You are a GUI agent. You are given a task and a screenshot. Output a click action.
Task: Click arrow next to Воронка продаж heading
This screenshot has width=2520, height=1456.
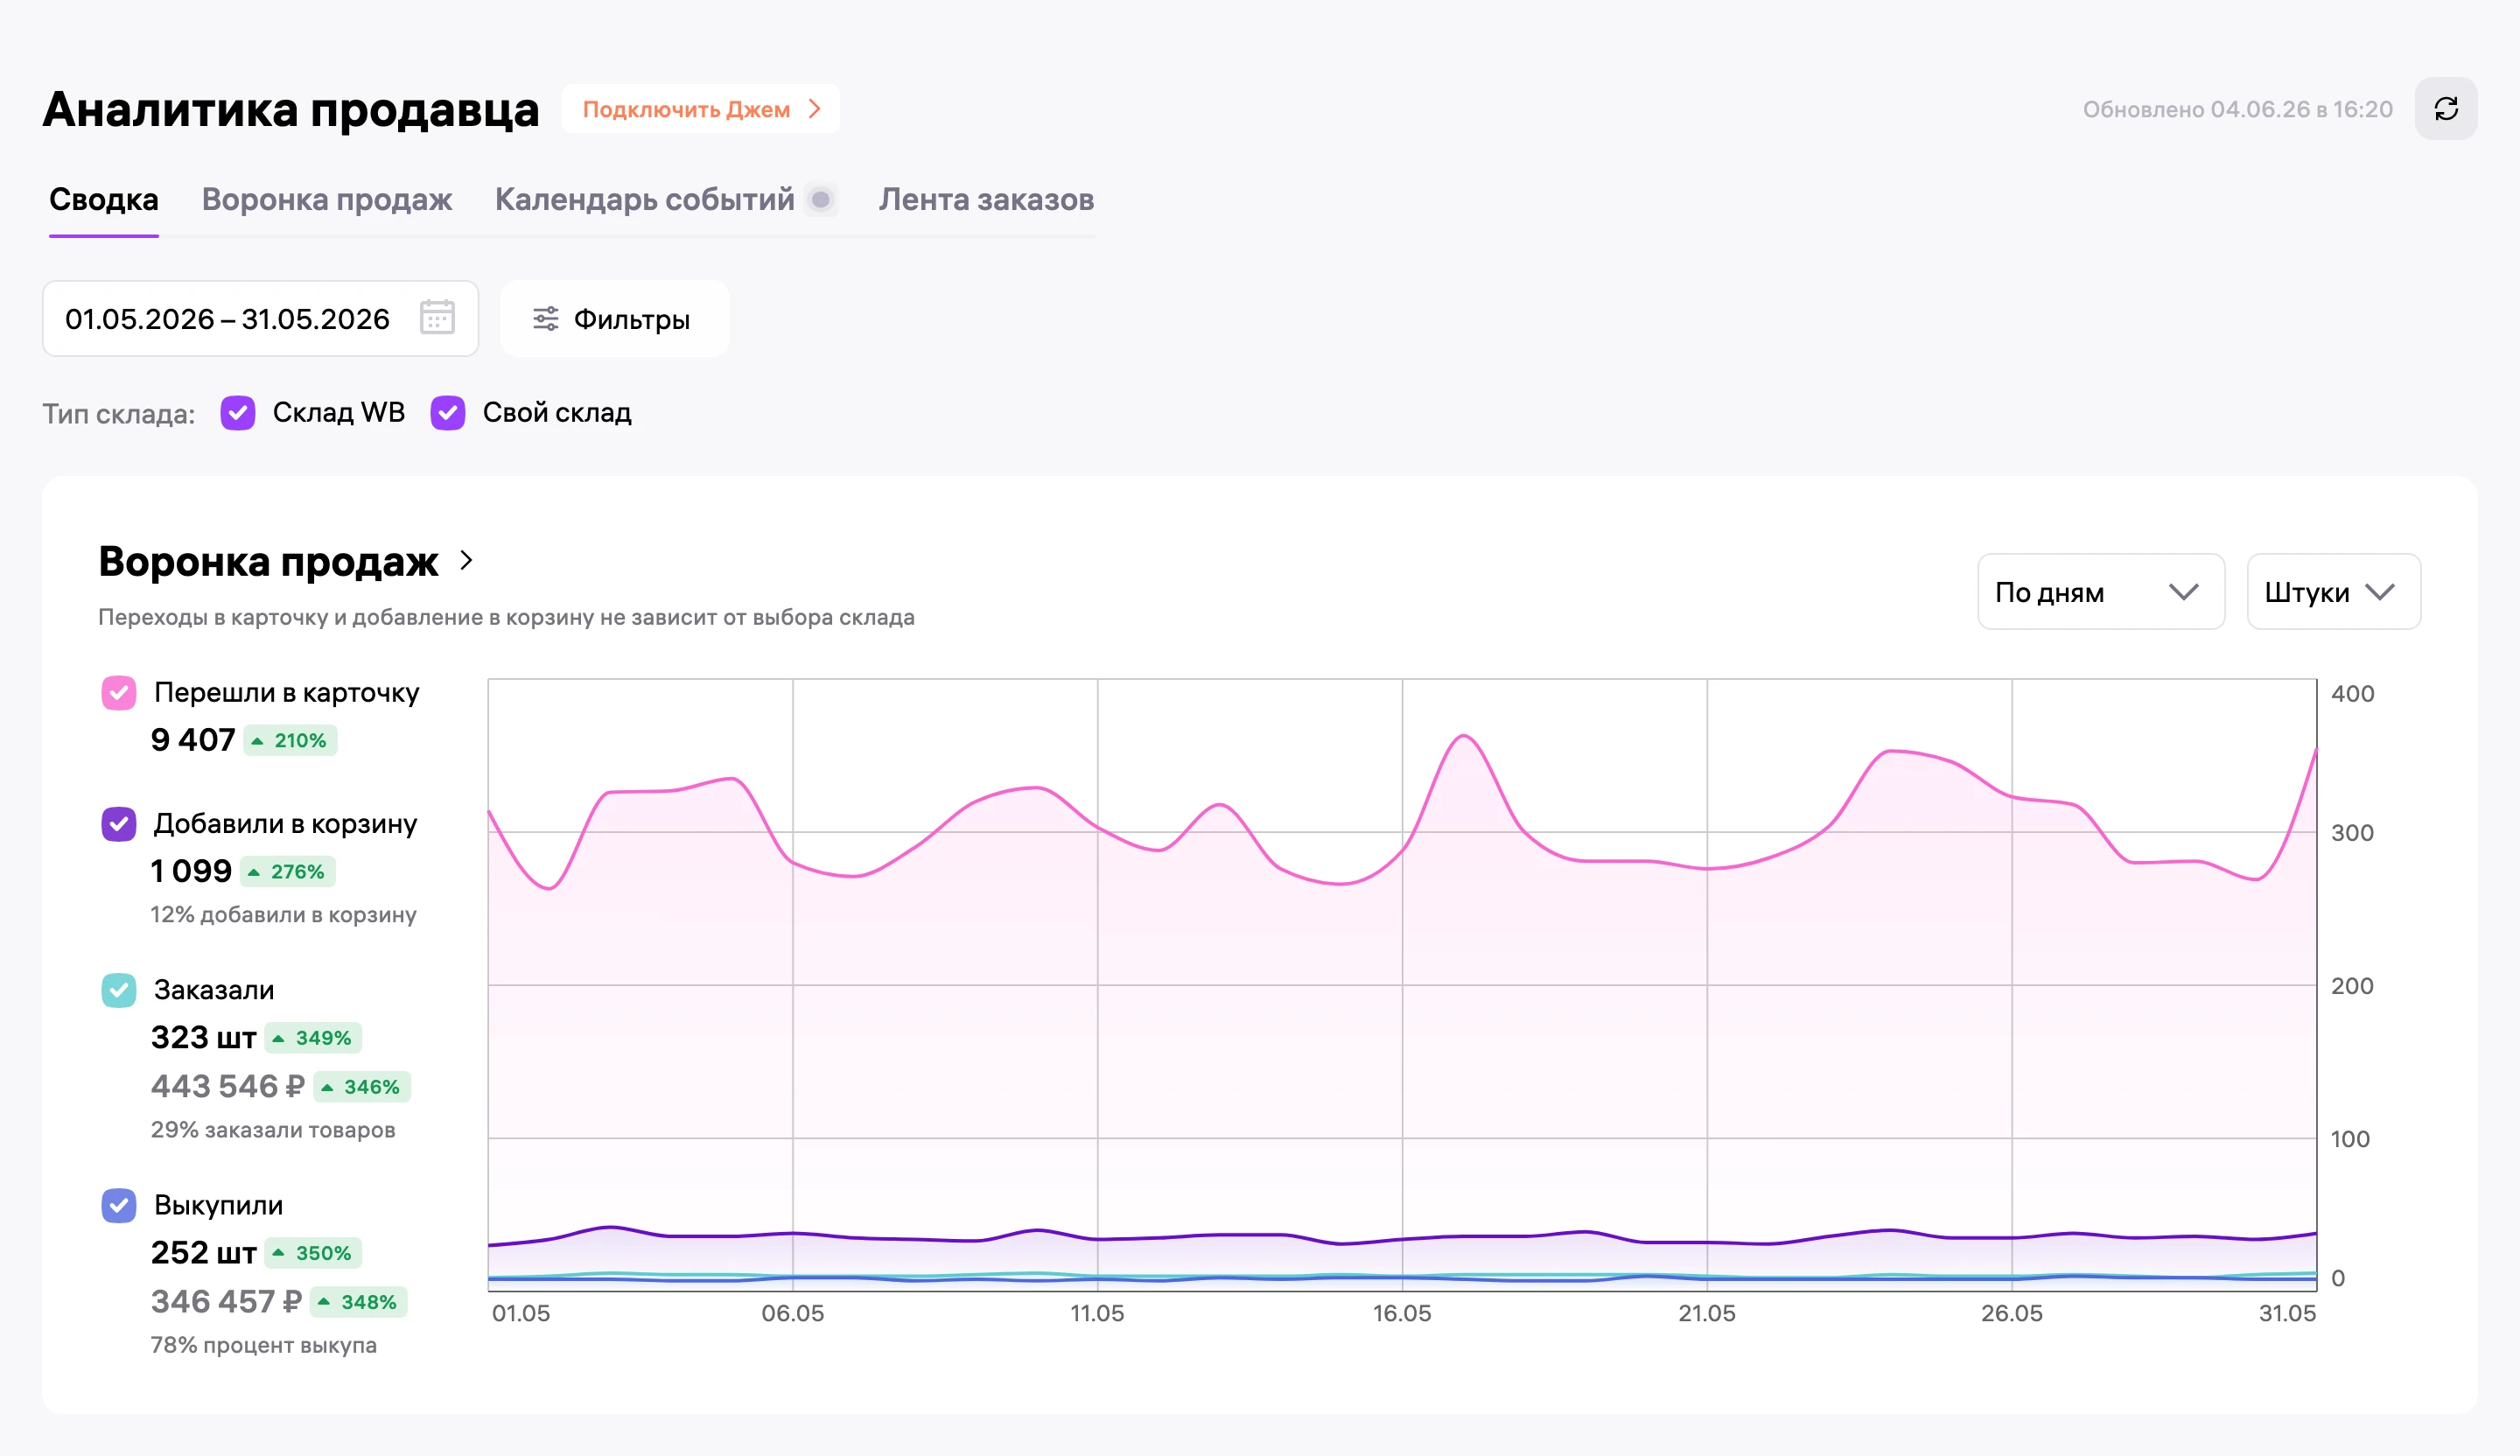[466, 561]
